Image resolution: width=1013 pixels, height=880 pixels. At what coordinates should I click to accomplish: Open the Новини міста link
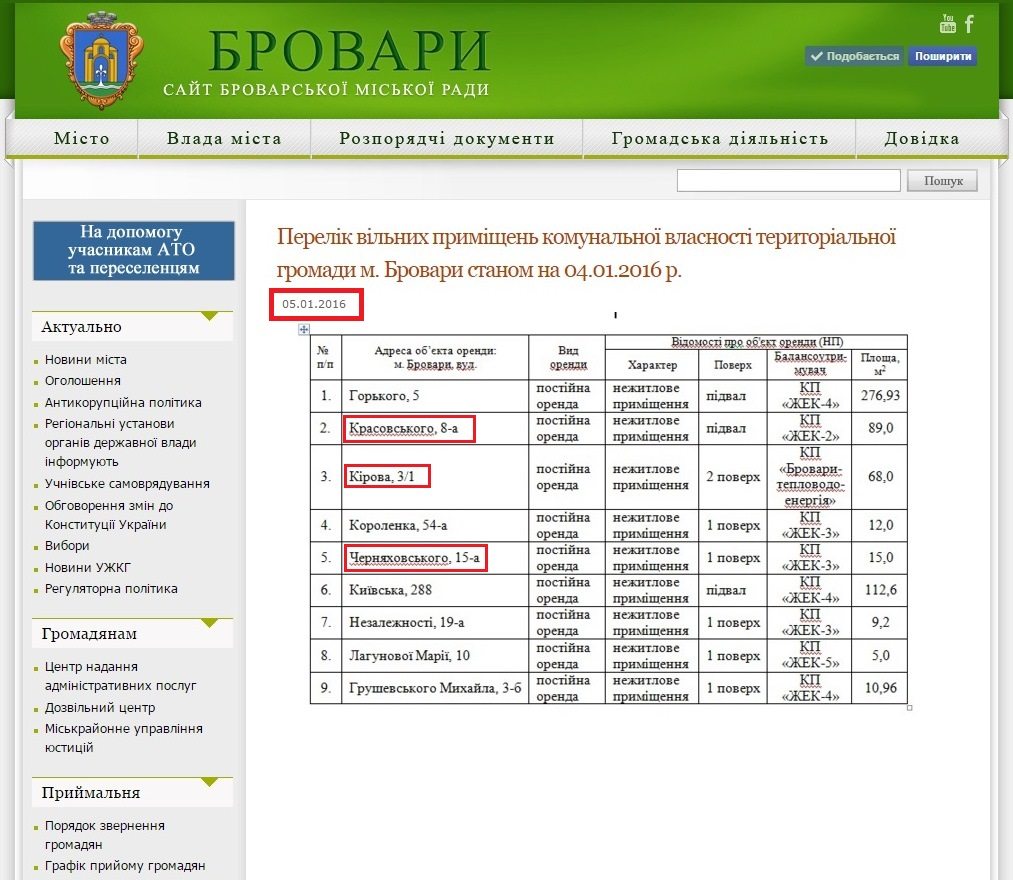tap(86, 360)
